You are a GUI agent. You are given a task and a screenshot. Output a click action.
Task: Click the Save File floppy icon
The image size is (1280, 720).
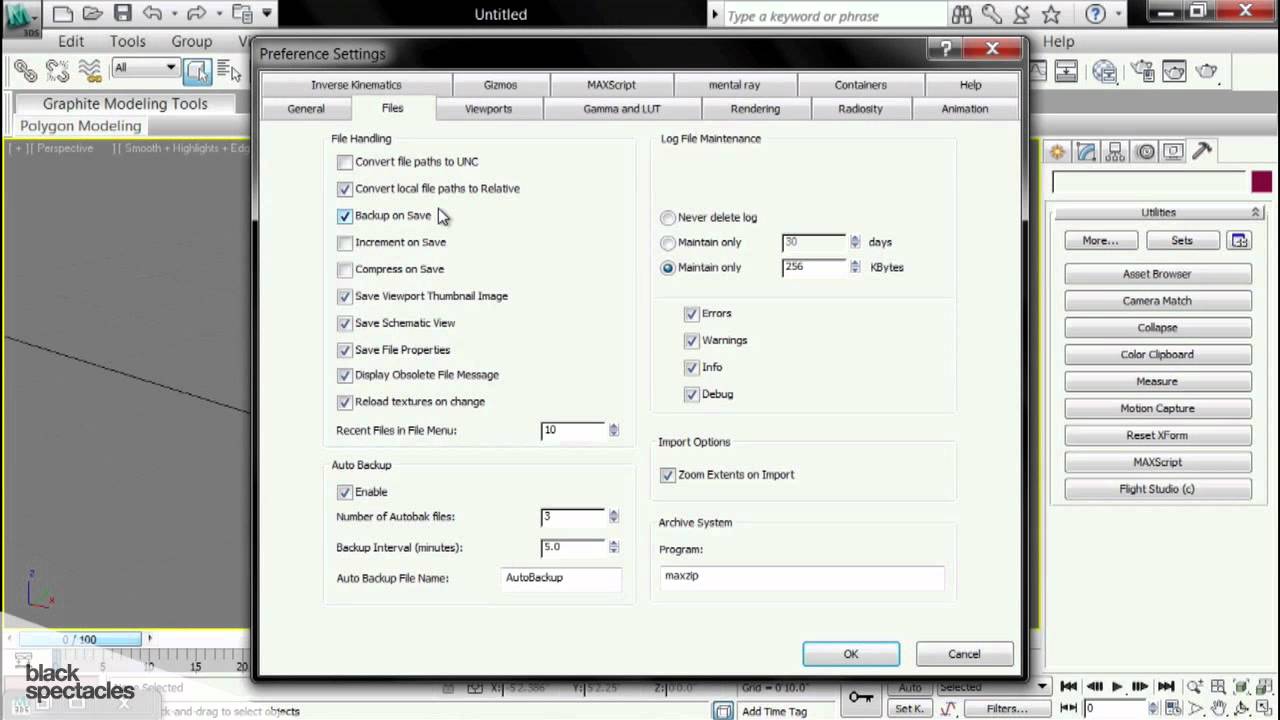[122, 14]
